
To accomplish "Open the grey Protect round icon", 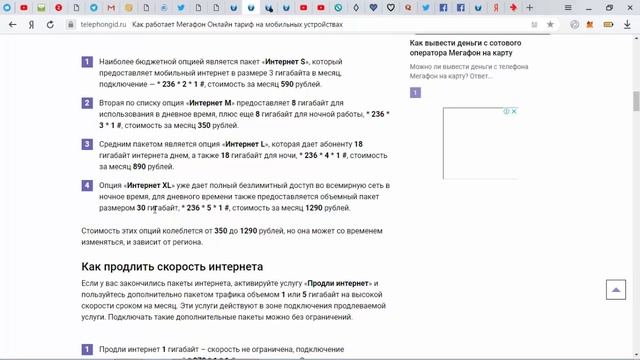I will (575, 24).
